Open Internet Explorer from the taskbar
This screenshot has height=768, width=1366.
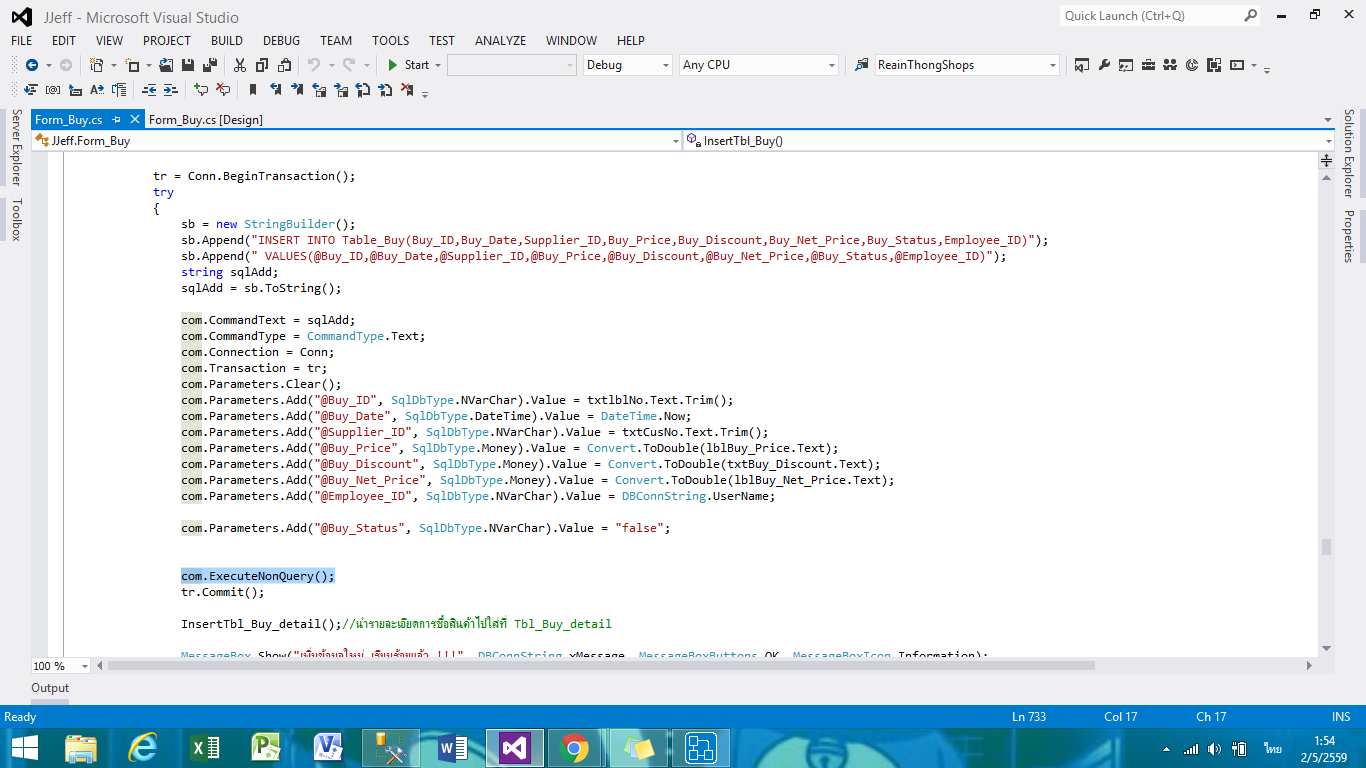(x=143, y=747)
